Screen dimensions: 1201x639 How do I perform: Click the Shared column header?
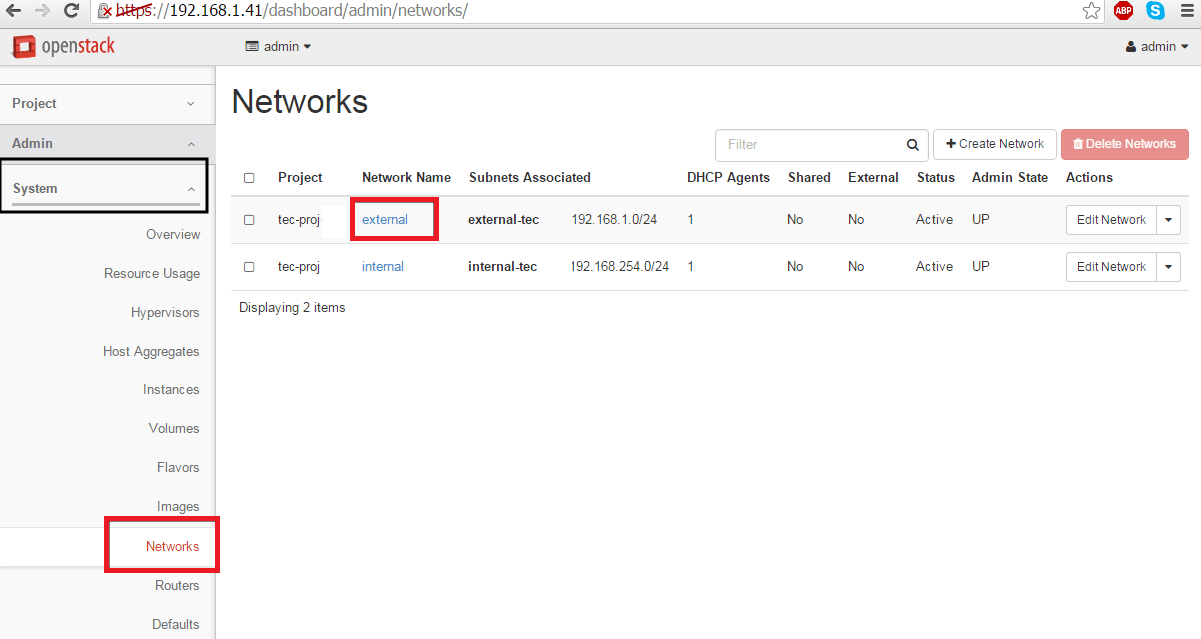pos(809,178)
